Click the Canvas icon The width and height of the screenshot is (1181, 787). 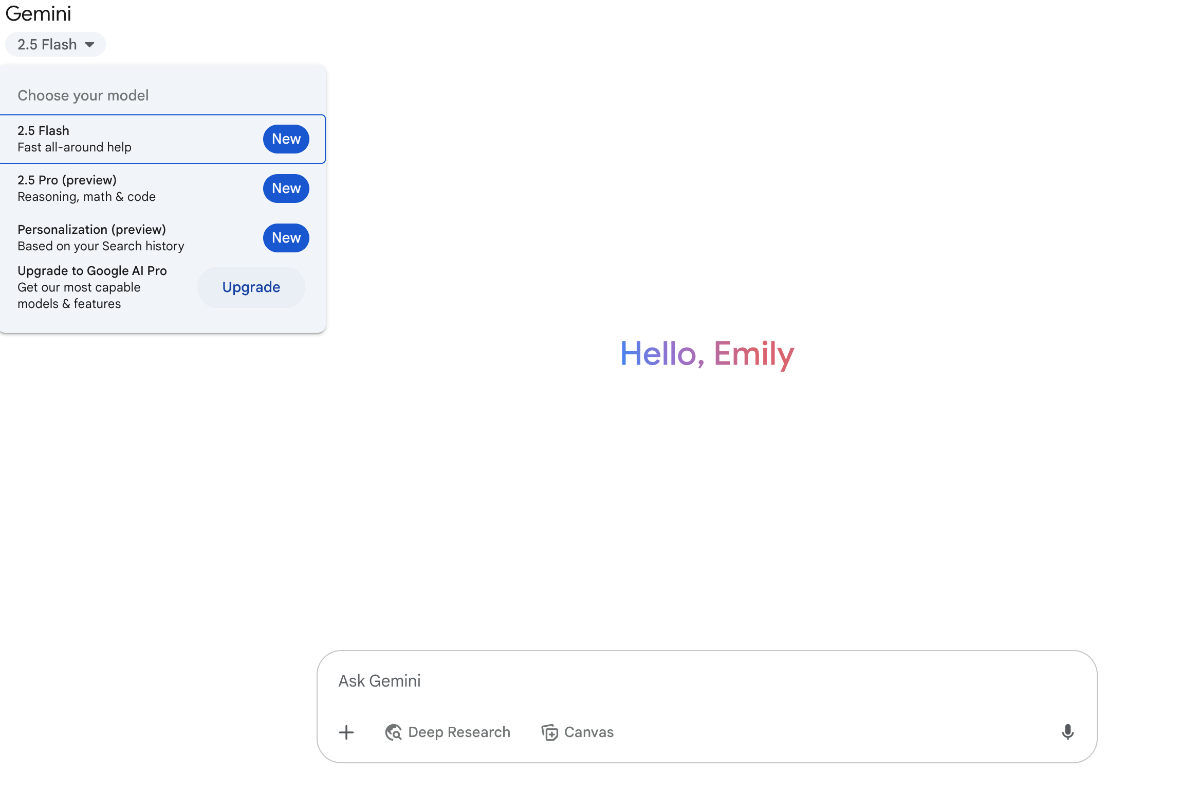[x=550, y=732]
